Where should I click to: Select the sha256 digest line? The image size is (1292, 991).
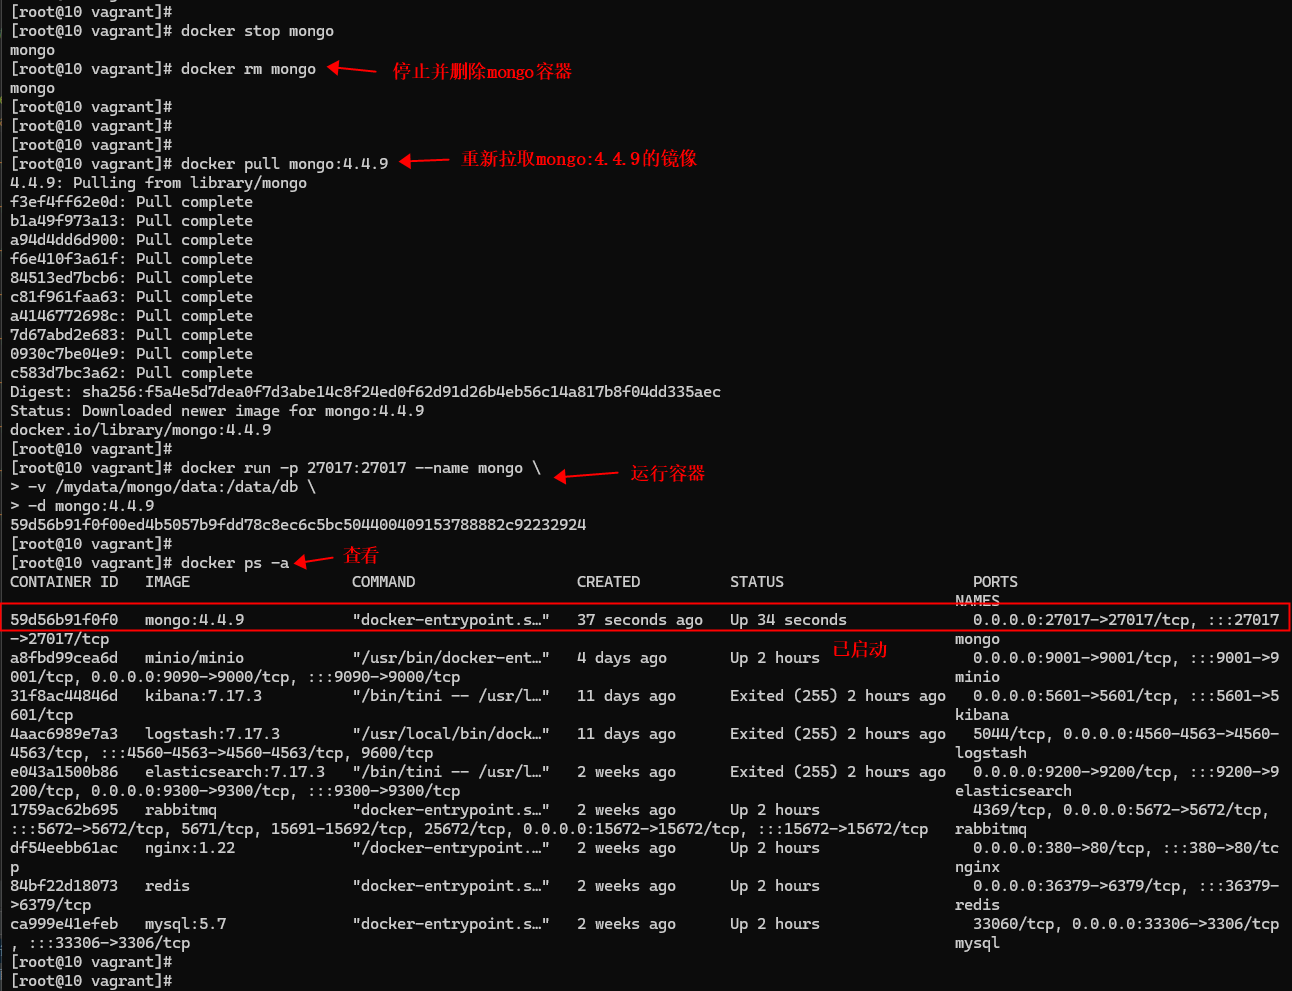[x=365, y=391]
